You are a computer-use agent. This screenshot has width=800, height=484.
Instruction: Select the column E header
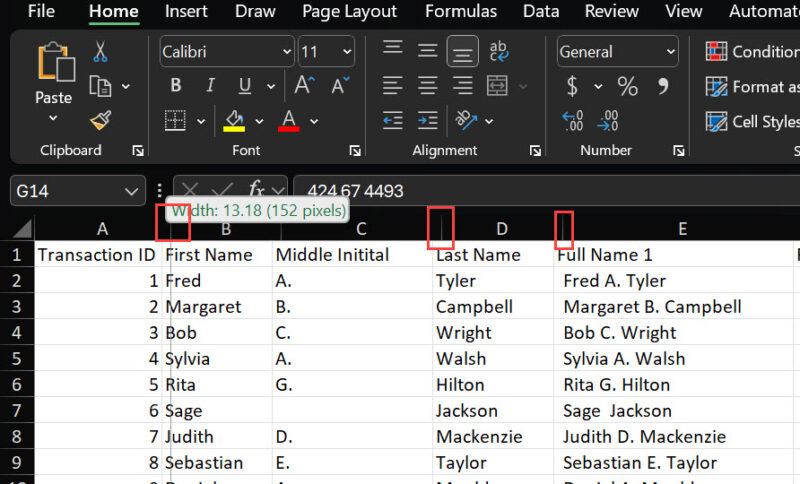click(682, 229)
